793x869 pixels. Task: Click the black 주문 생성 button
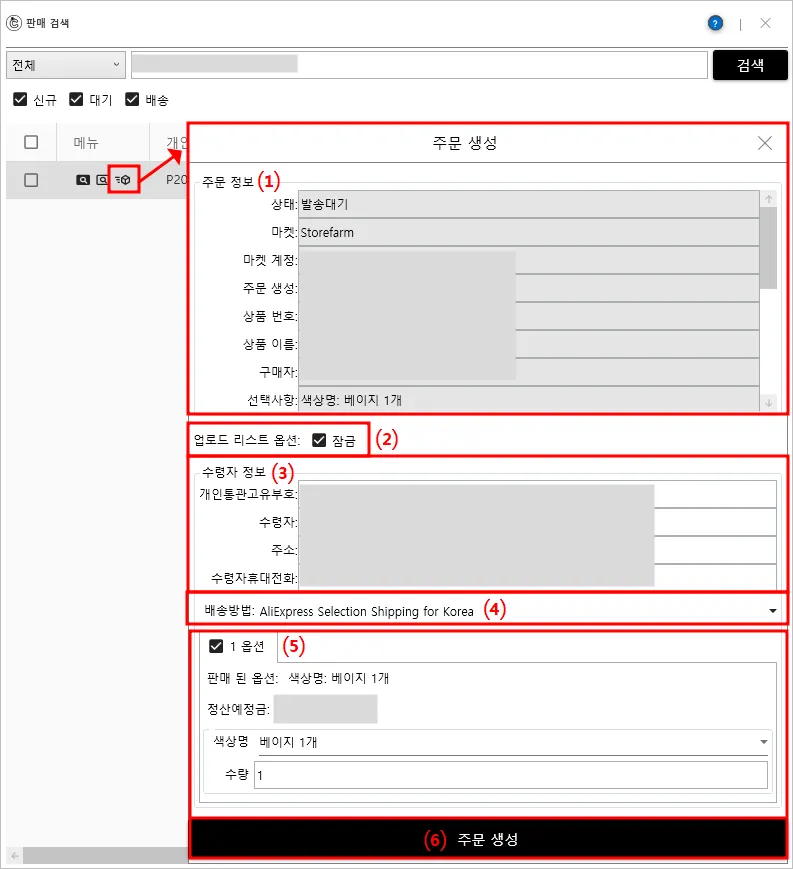pyautogui.click(x=488, y=839)
